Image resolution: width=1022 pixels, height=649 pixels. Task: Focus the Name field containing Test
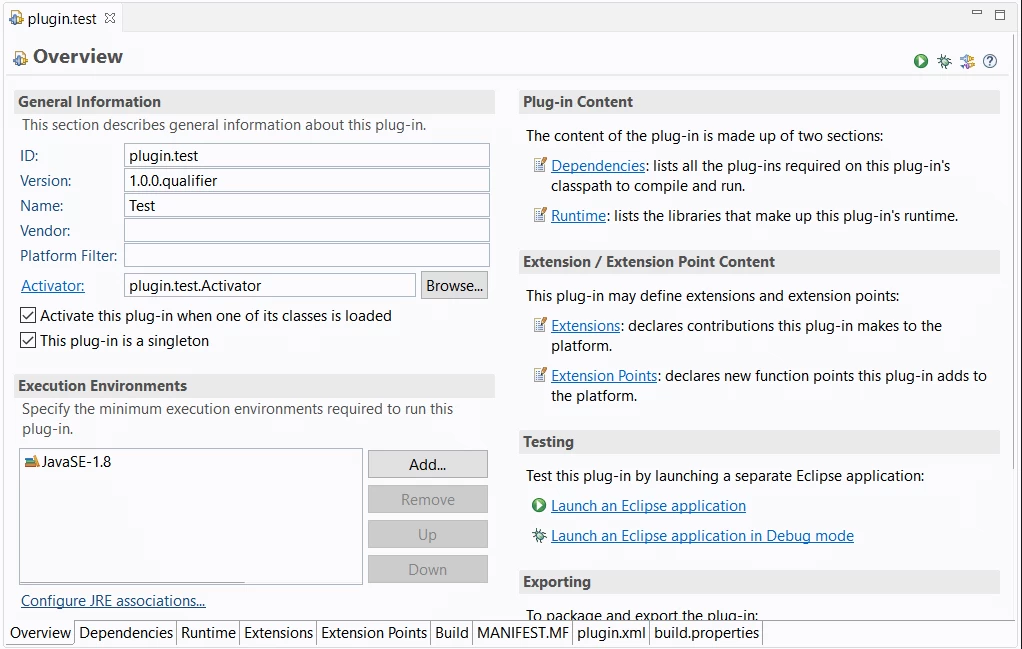tap(307, 205)
